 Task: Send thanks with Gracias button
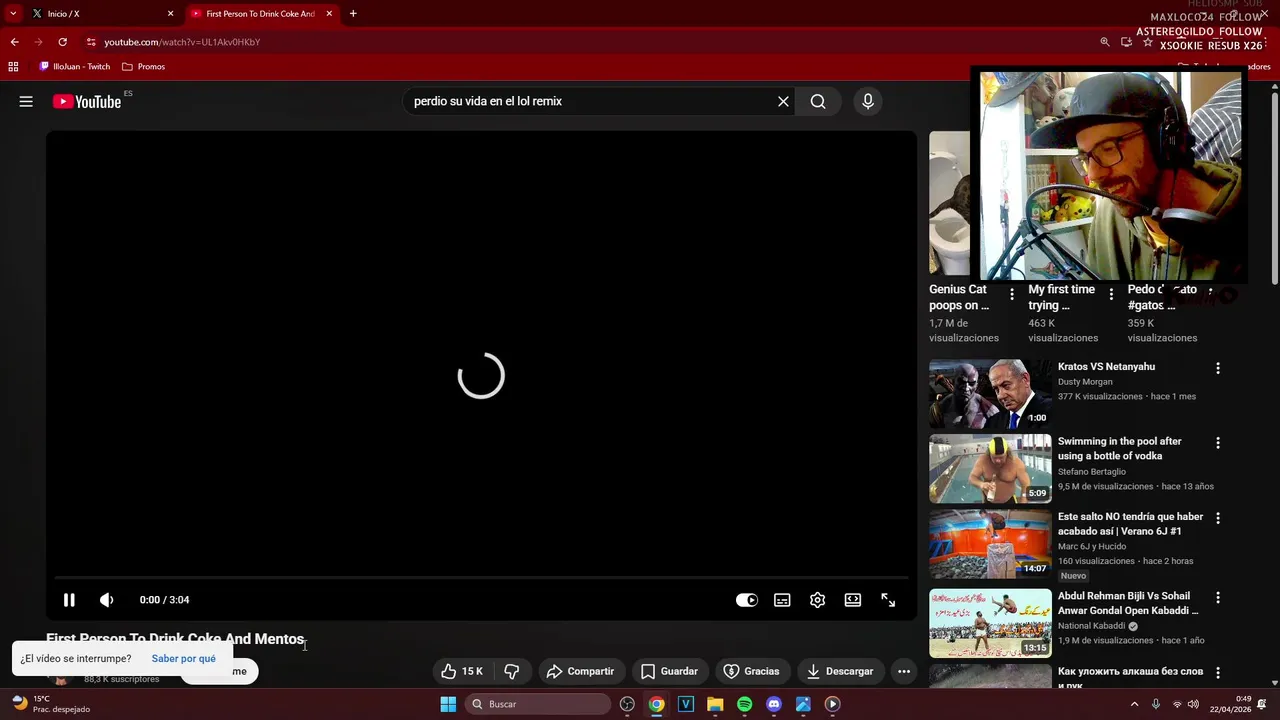coord(751,671)
